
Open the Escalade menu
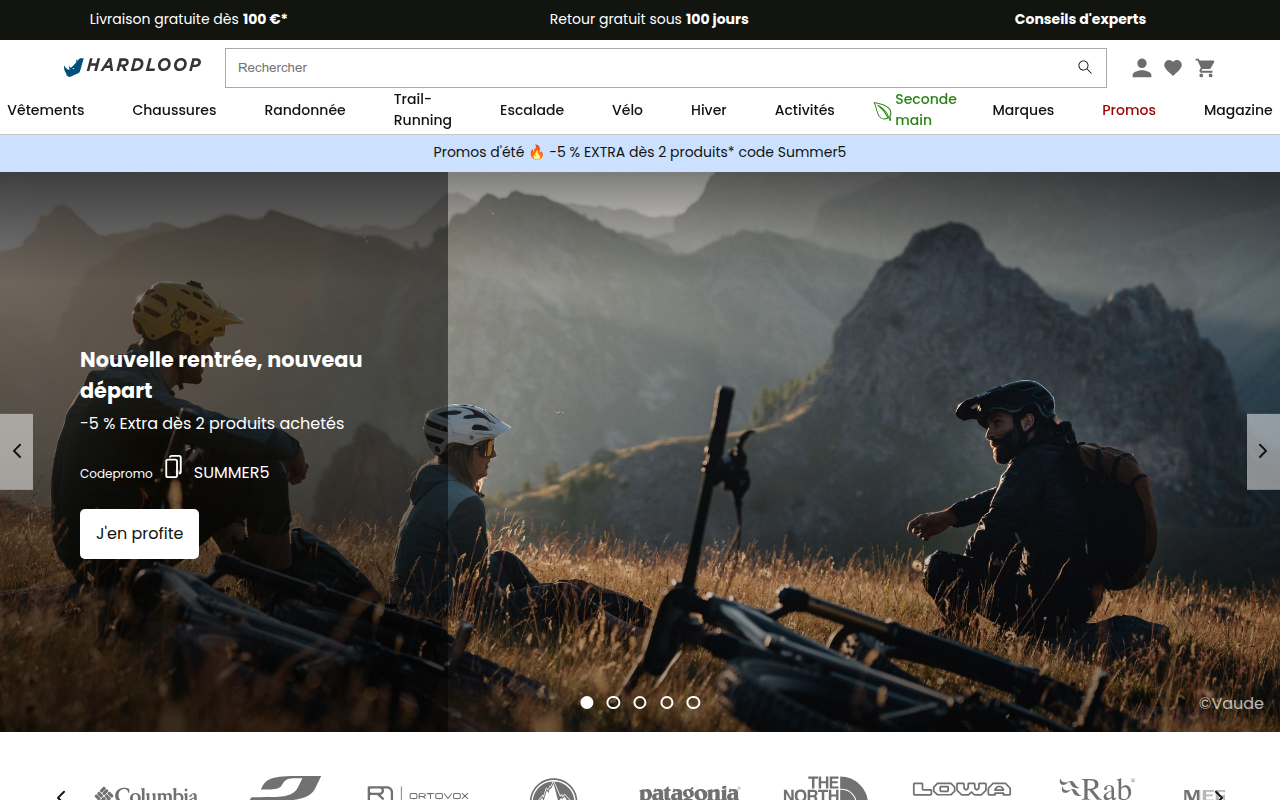click(532, 110)
